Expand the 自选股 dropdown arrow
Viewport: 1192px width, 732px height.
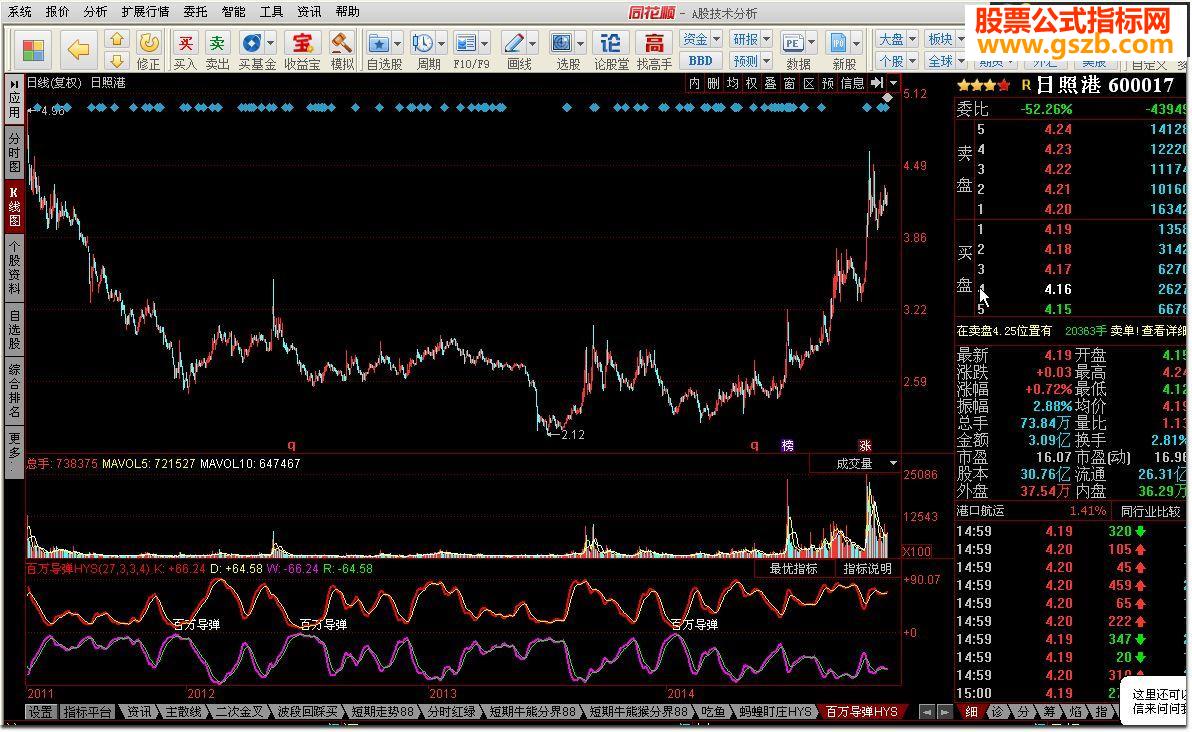(397, 43)
